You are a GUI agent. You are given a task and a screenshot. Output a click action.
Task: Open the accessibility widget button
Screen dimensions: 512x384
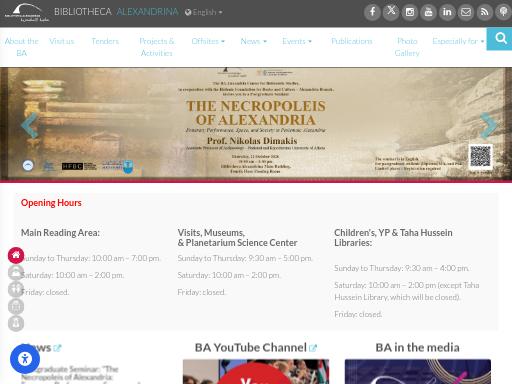(x=25, y=359)
